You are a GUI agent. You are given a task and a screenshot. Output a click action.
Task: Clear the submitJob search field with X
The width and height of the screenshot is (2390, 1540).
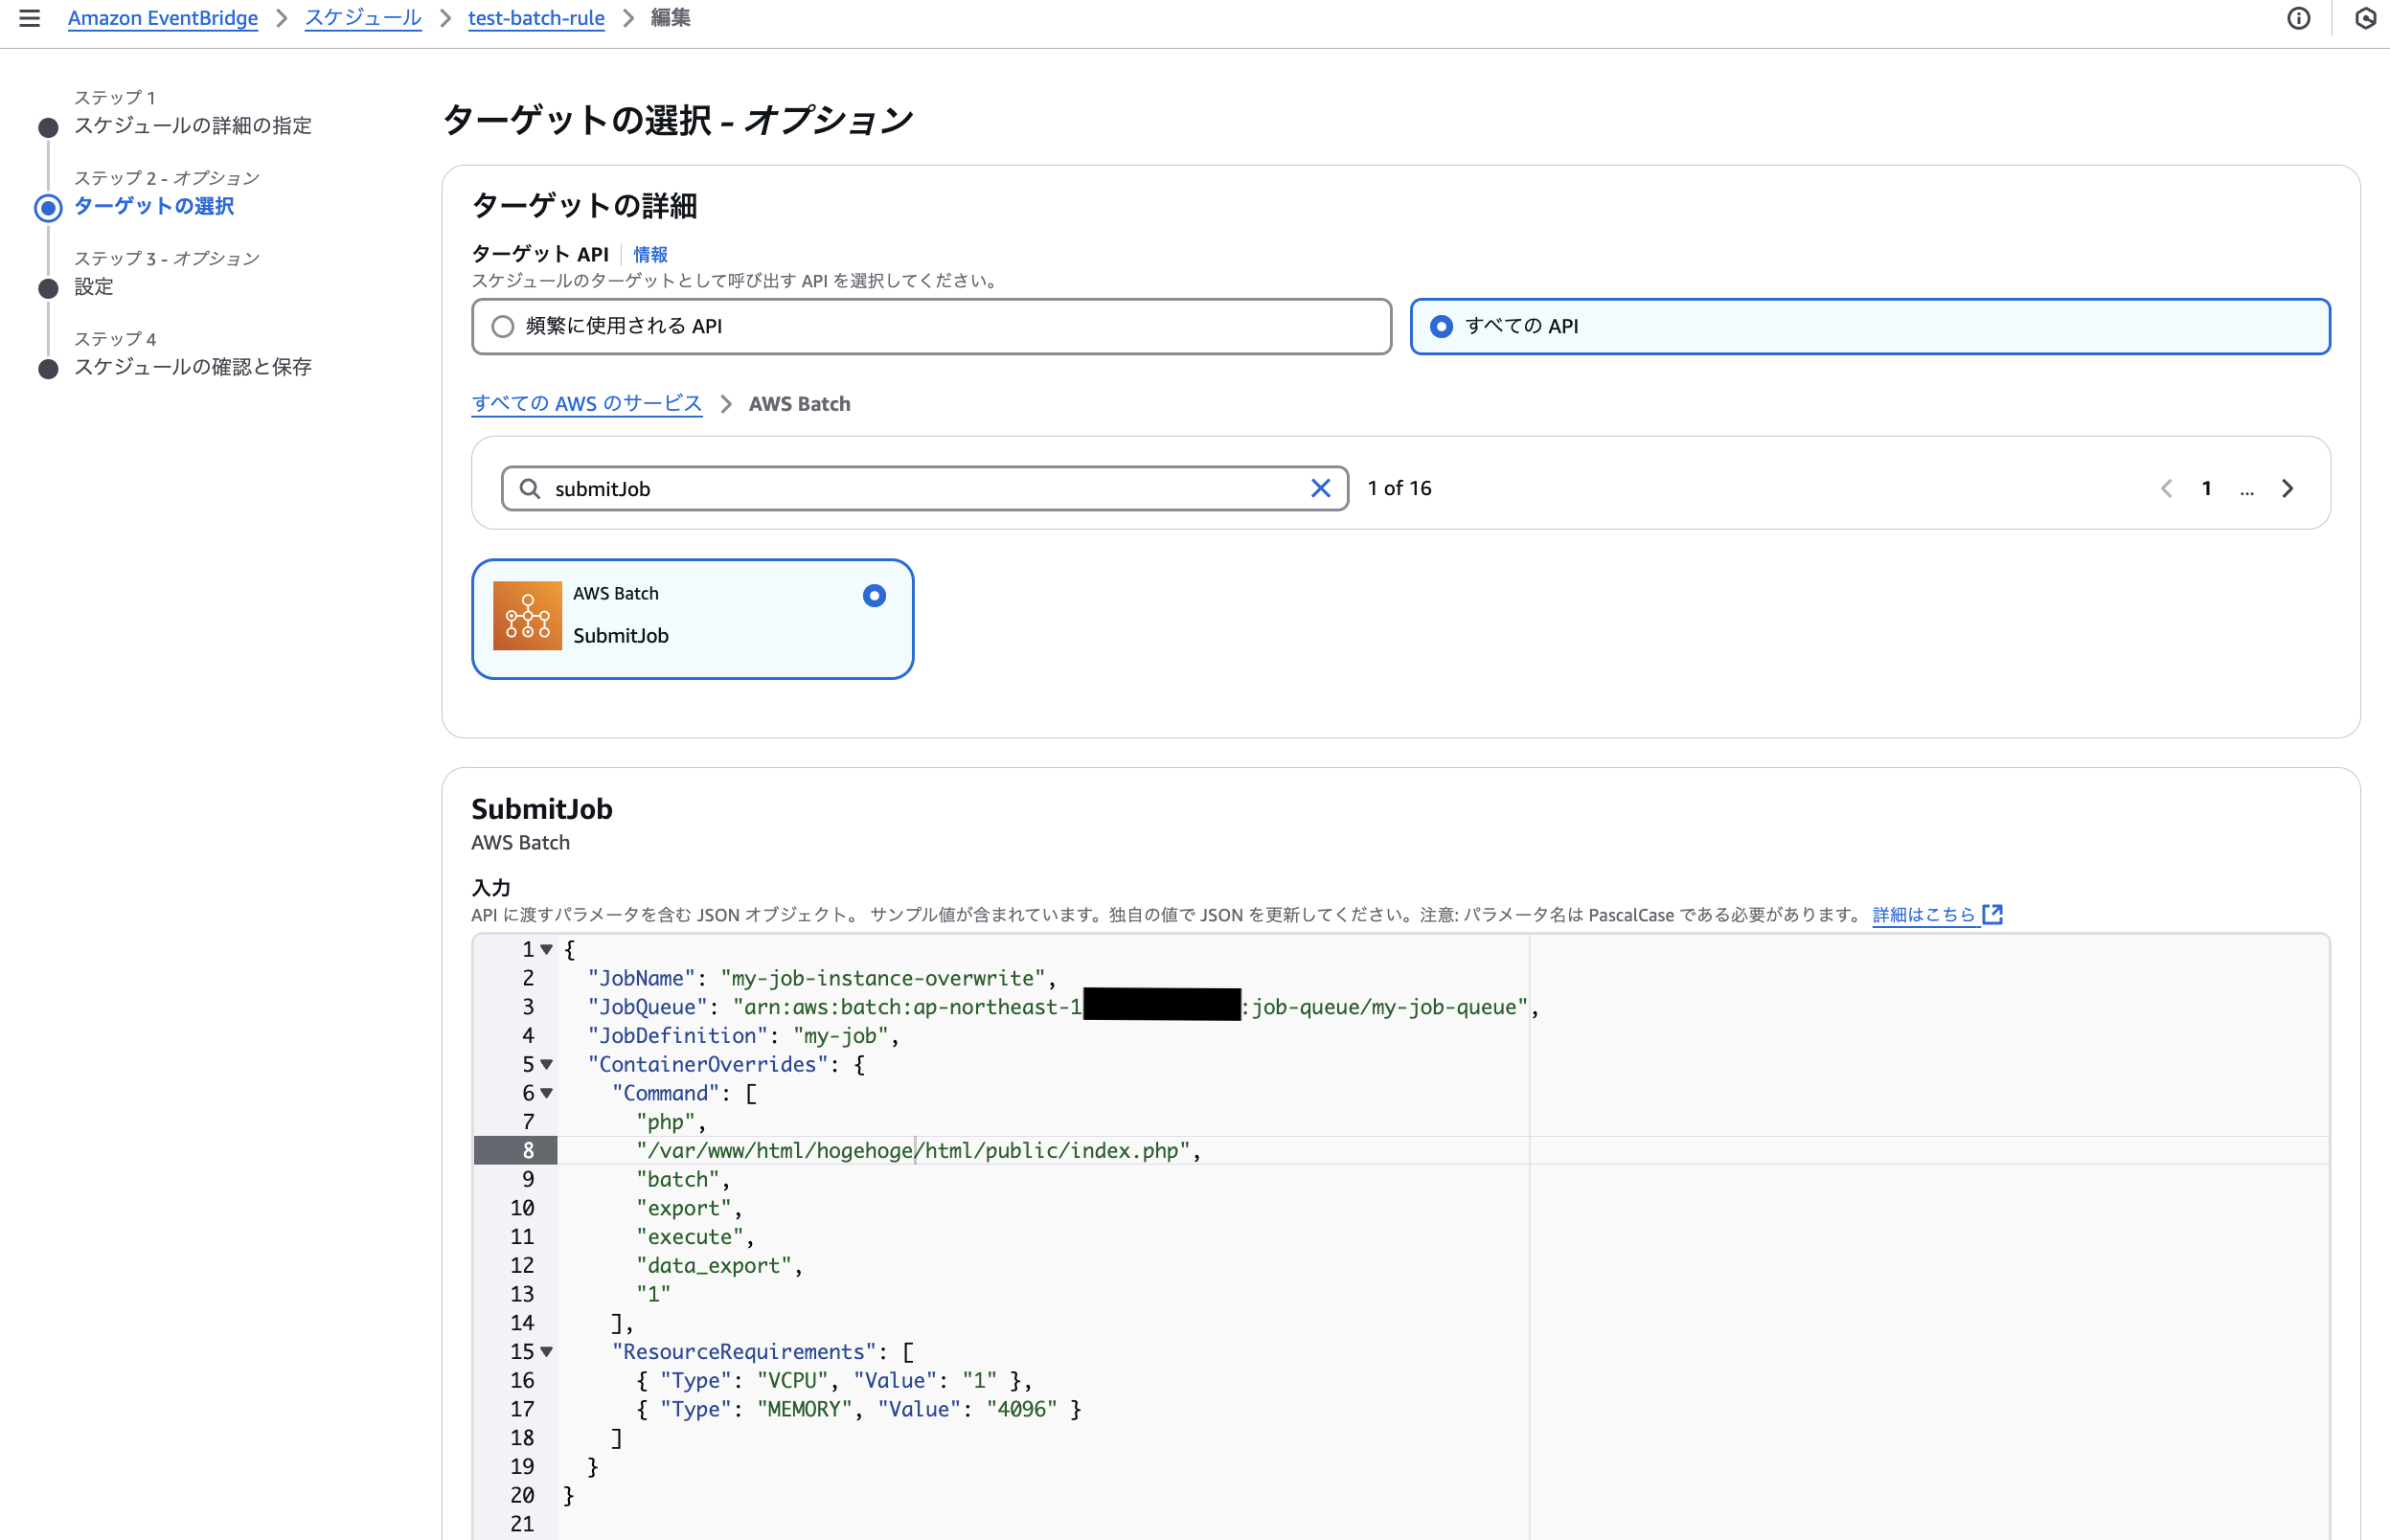(1320, 488)
